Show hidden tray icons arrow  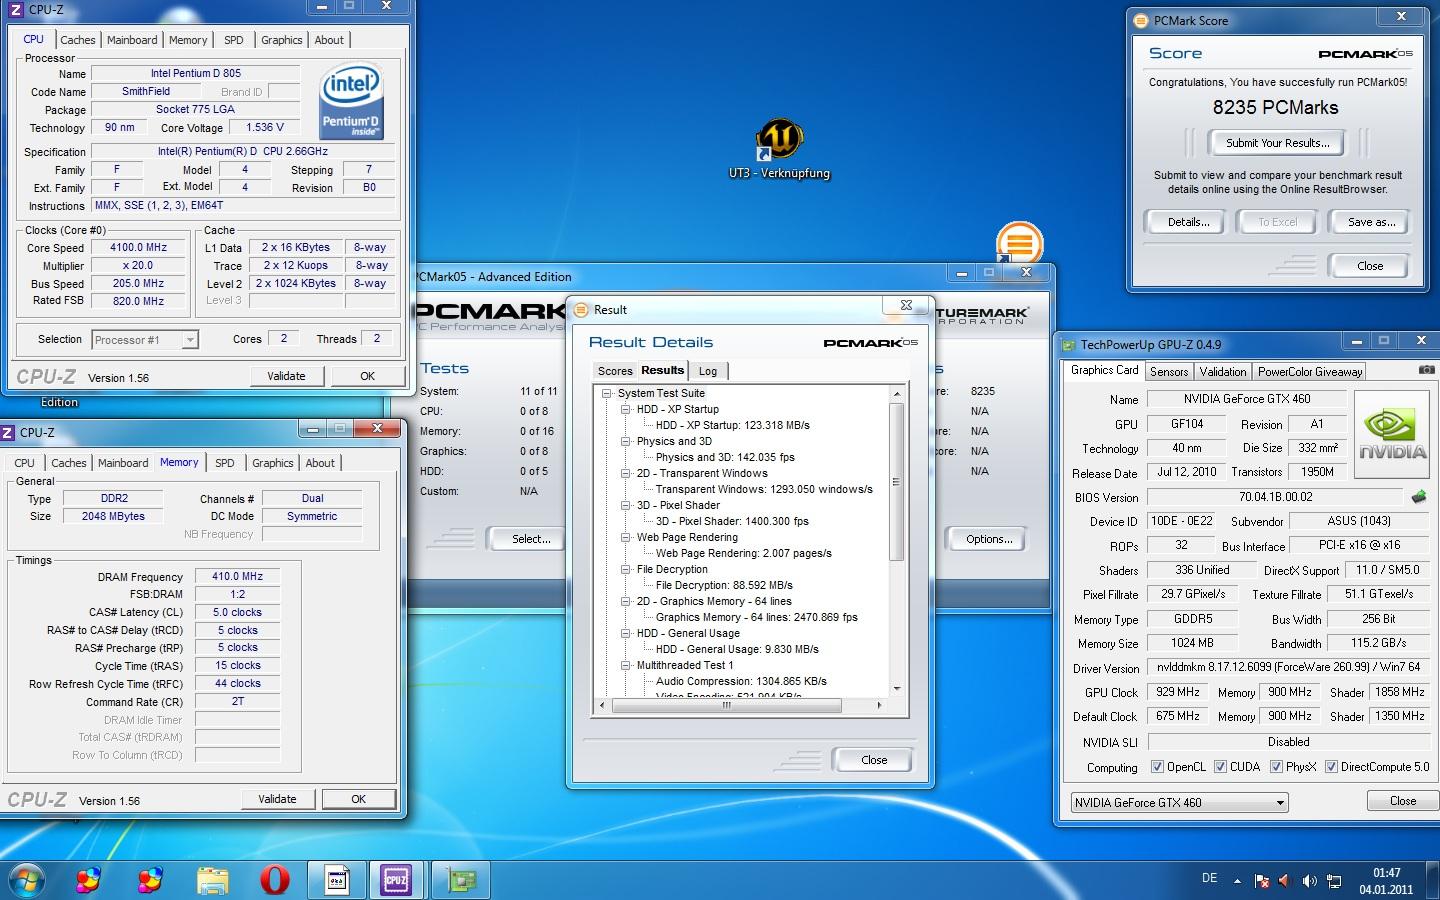[1237, 881]
